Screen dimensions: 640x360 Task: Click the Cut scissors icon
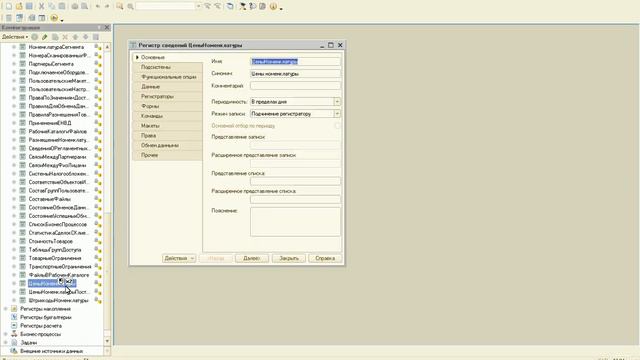click(41, 6)
